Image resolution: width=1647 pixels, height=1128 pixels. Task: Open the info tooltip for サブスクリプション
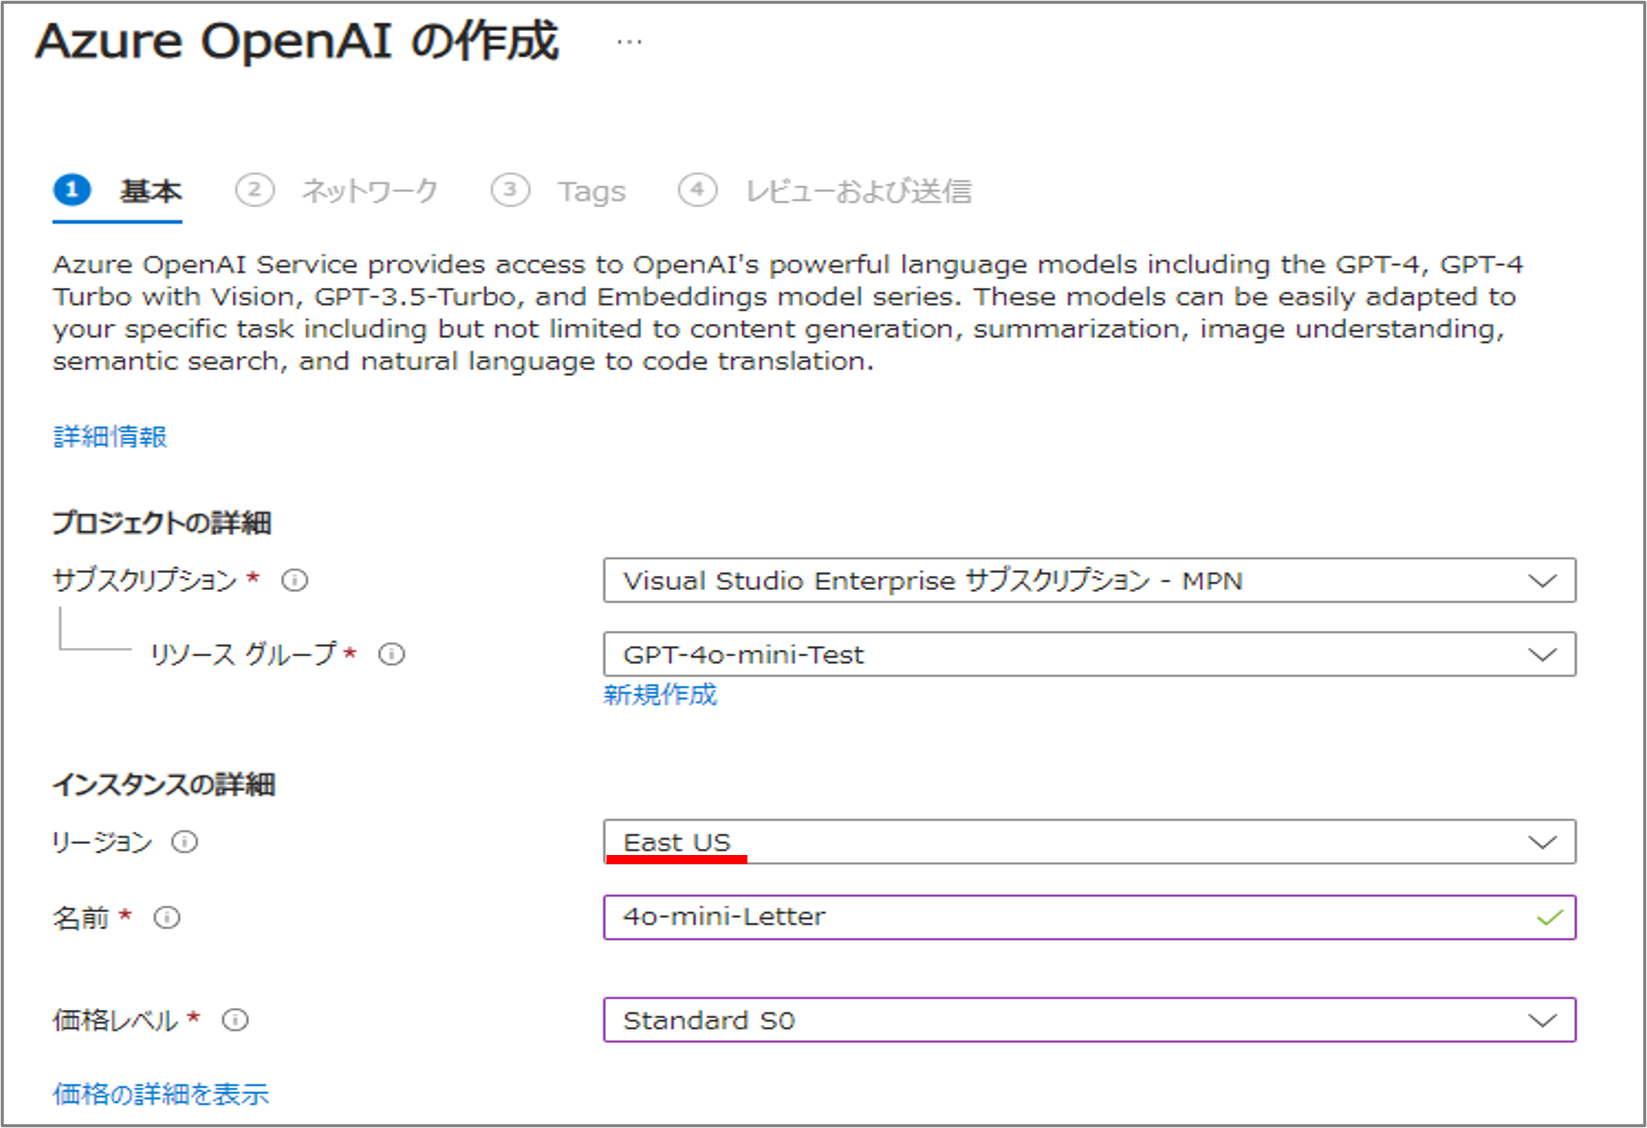click(295, 580)
